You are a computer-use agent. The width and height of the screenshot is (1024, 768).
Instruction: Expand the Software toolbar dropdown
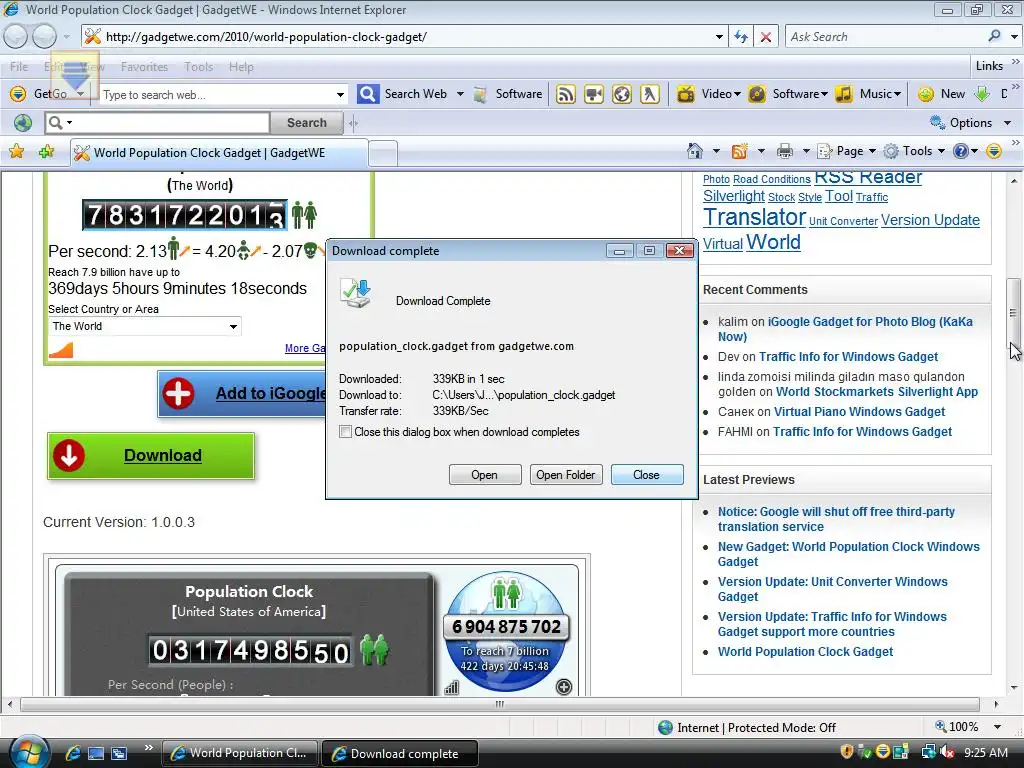[x=824, y=94]
